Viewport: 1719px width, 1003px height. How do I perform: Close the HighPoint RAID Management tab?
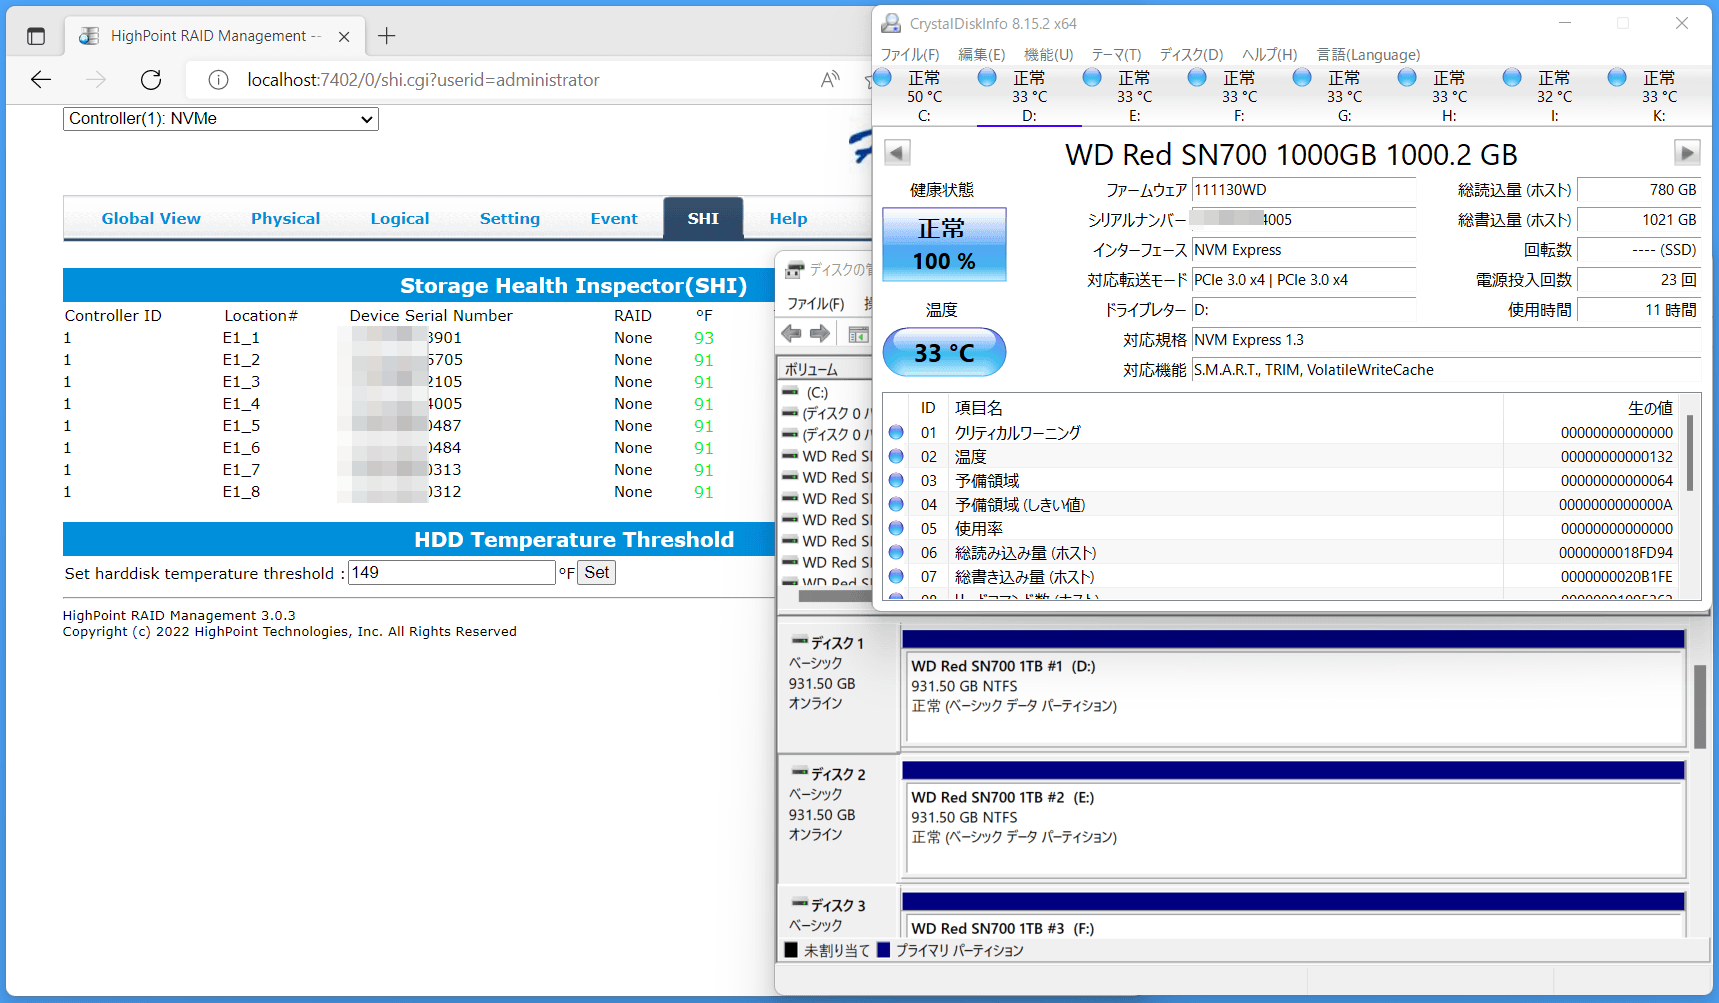pos(344,37)
